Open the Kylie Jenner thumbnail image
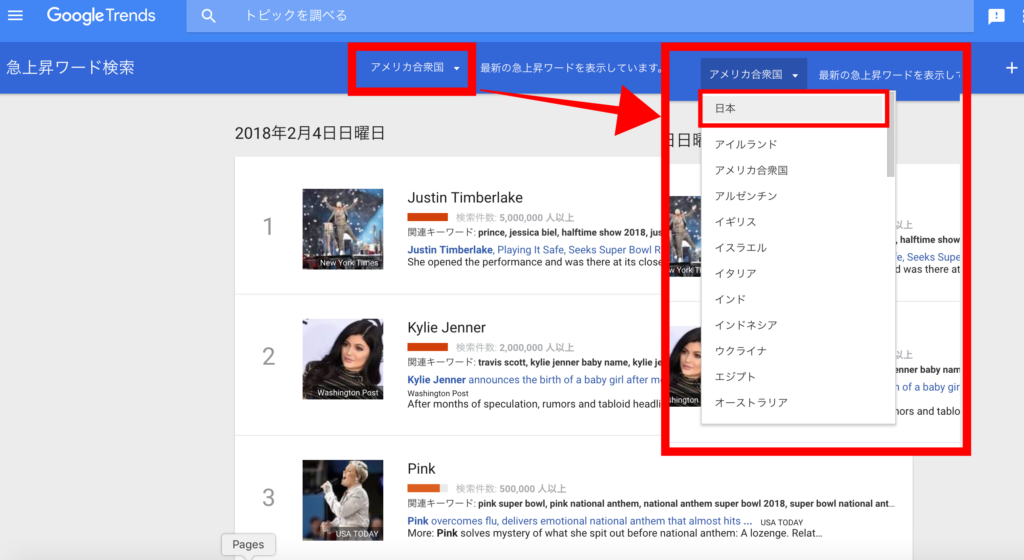Viewport: 1024px width, 560px height. tap(343, 359)
